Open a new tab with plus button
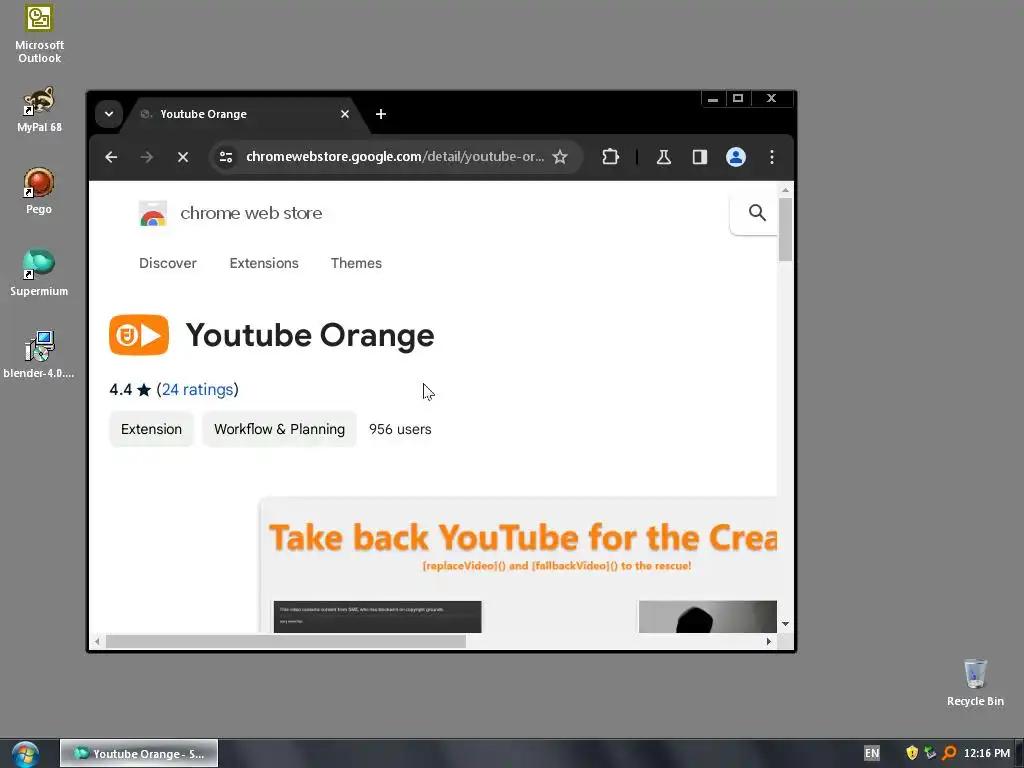Screen dimensions: 1024x768 point(381,114)
